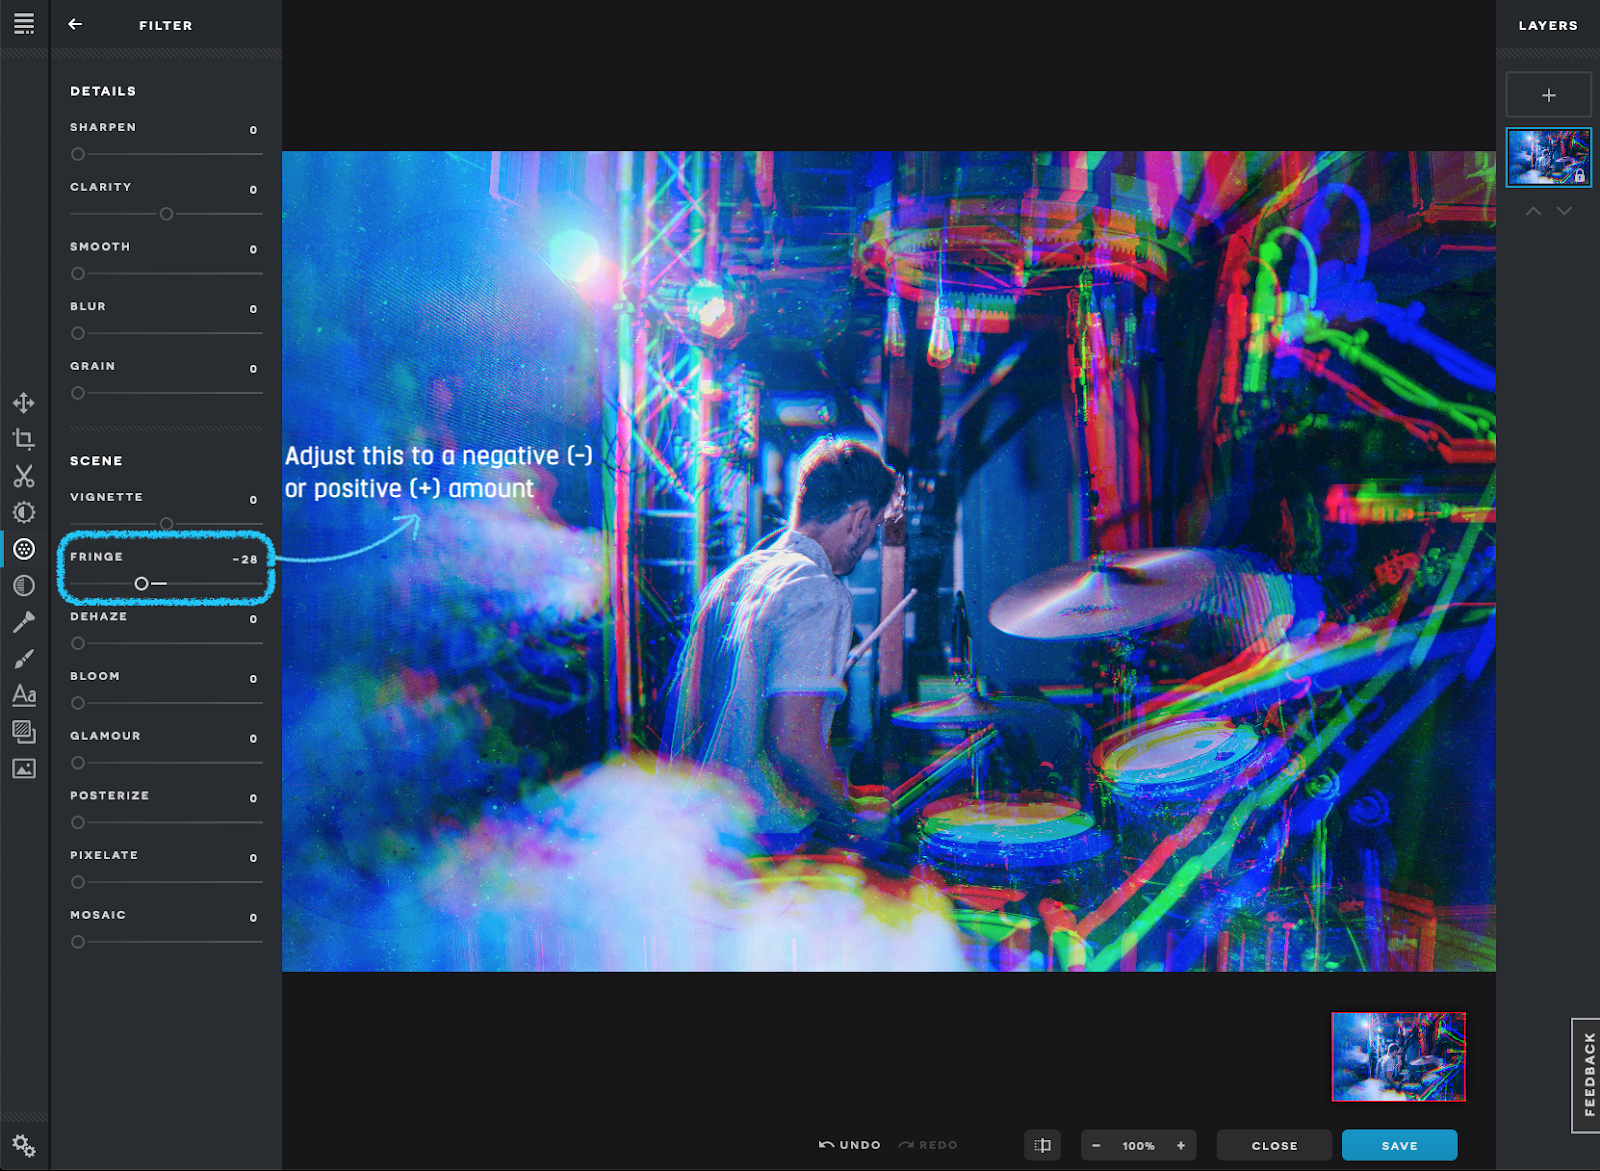The image size is (1600, 1171).
Task: Select the Aa Text tool
Action: 24,695
